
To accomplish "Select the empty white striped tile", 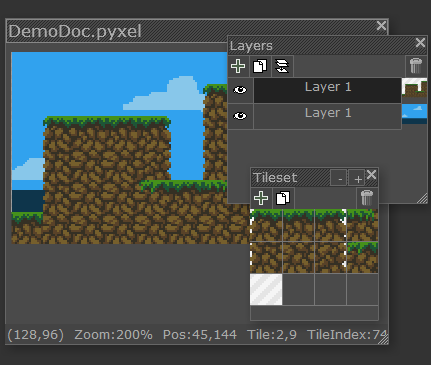I will pyautogui.click(x=266, y=289).
